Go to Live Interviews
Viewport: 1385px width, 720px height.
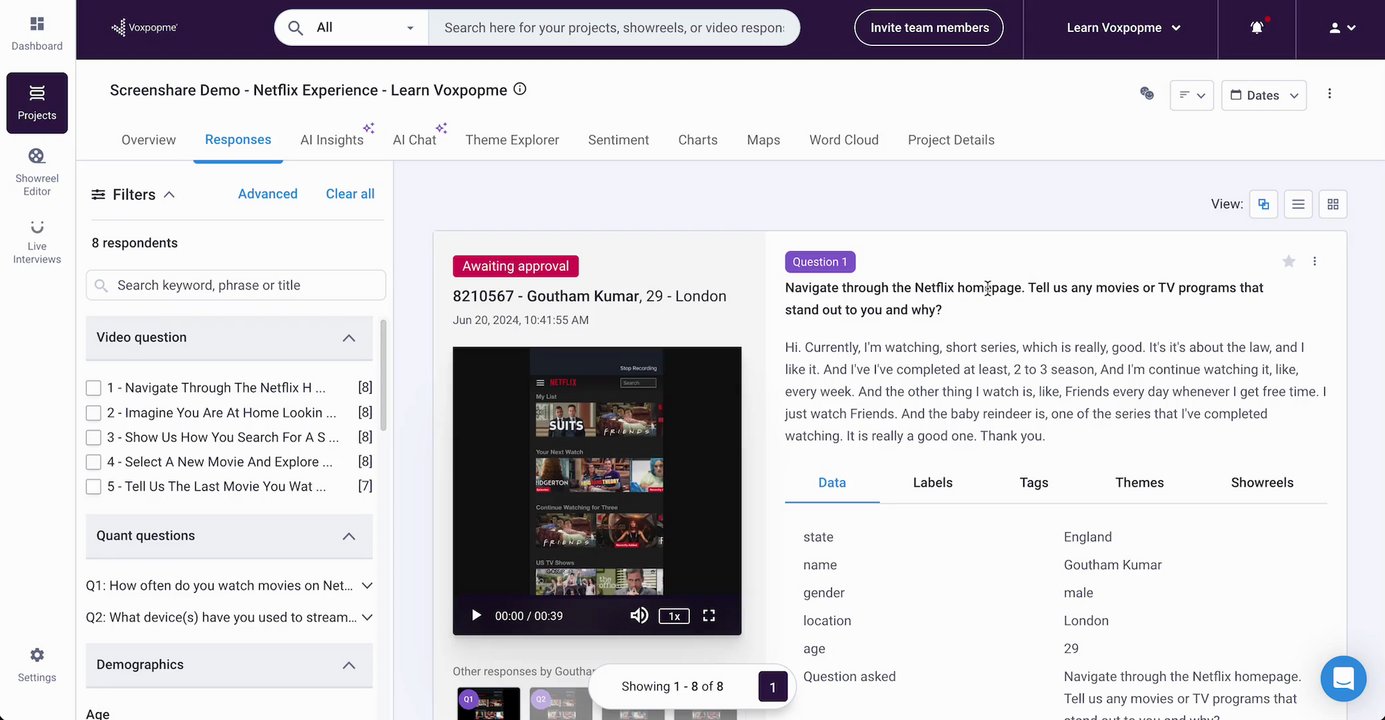pos(37,242)
